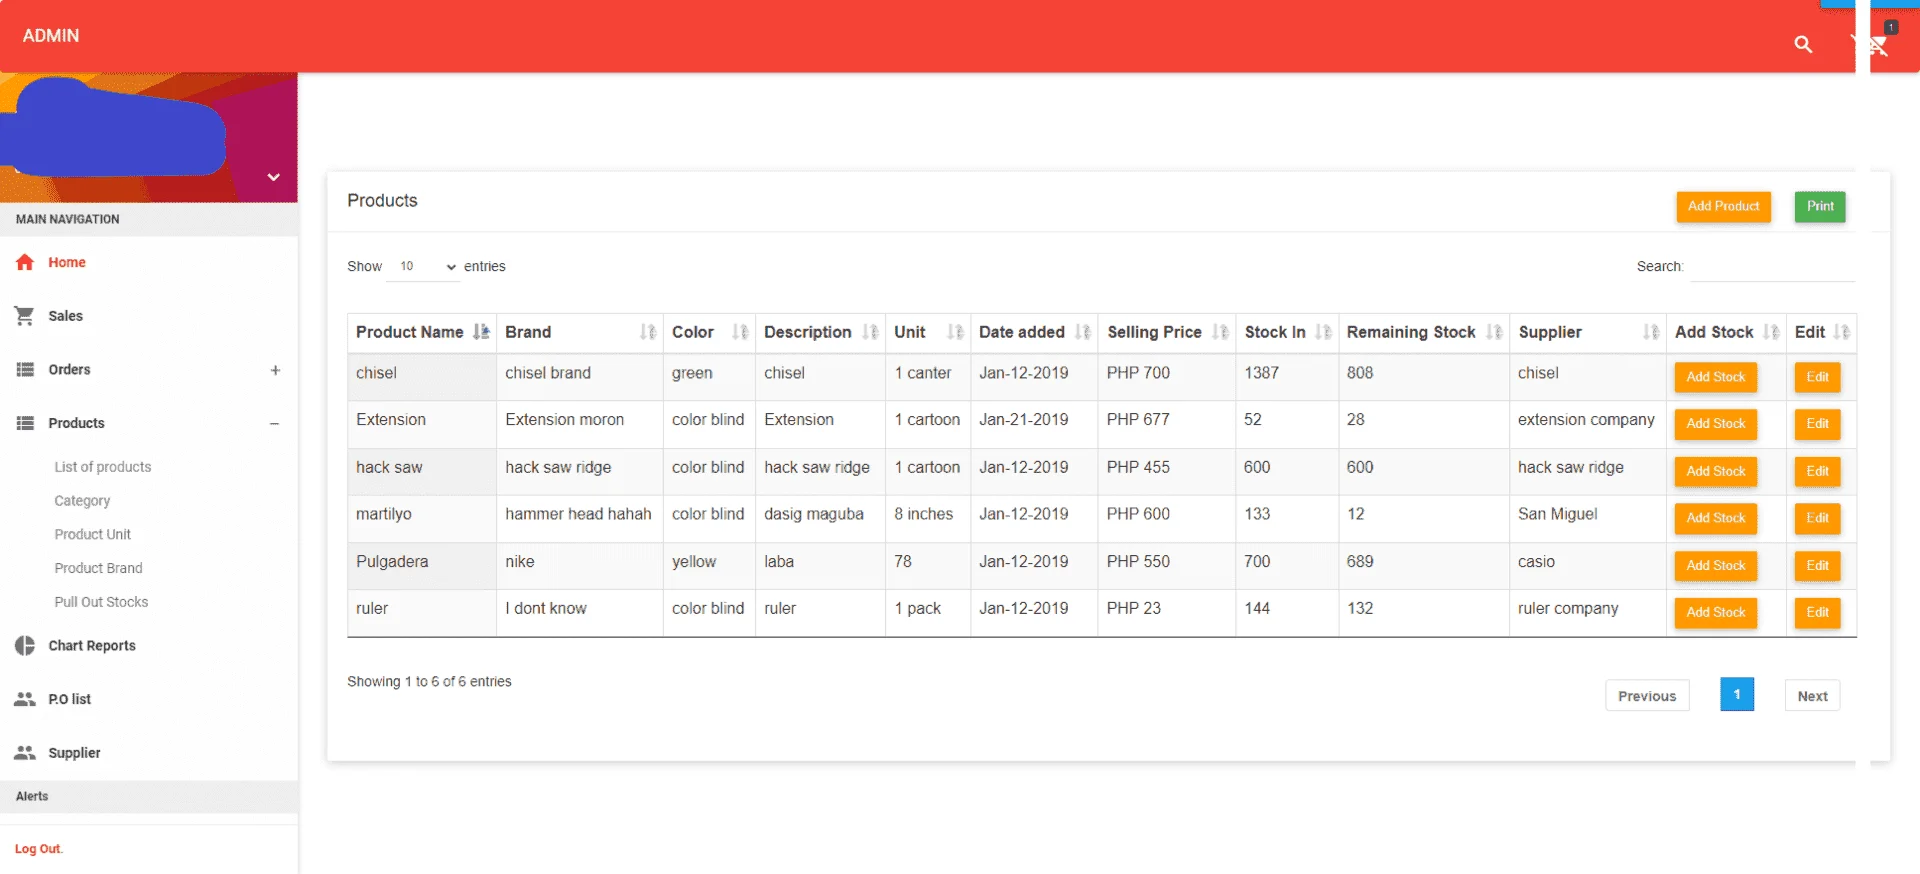Viewport: 1920px width, 874px height.
Task: Click the green Print button
Action: [1820, 206]
